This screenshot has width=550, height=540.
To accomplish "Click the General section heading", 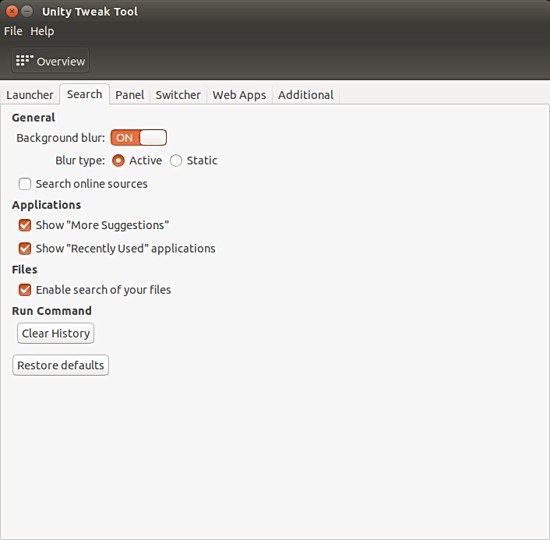I will [x=33, y=118].
